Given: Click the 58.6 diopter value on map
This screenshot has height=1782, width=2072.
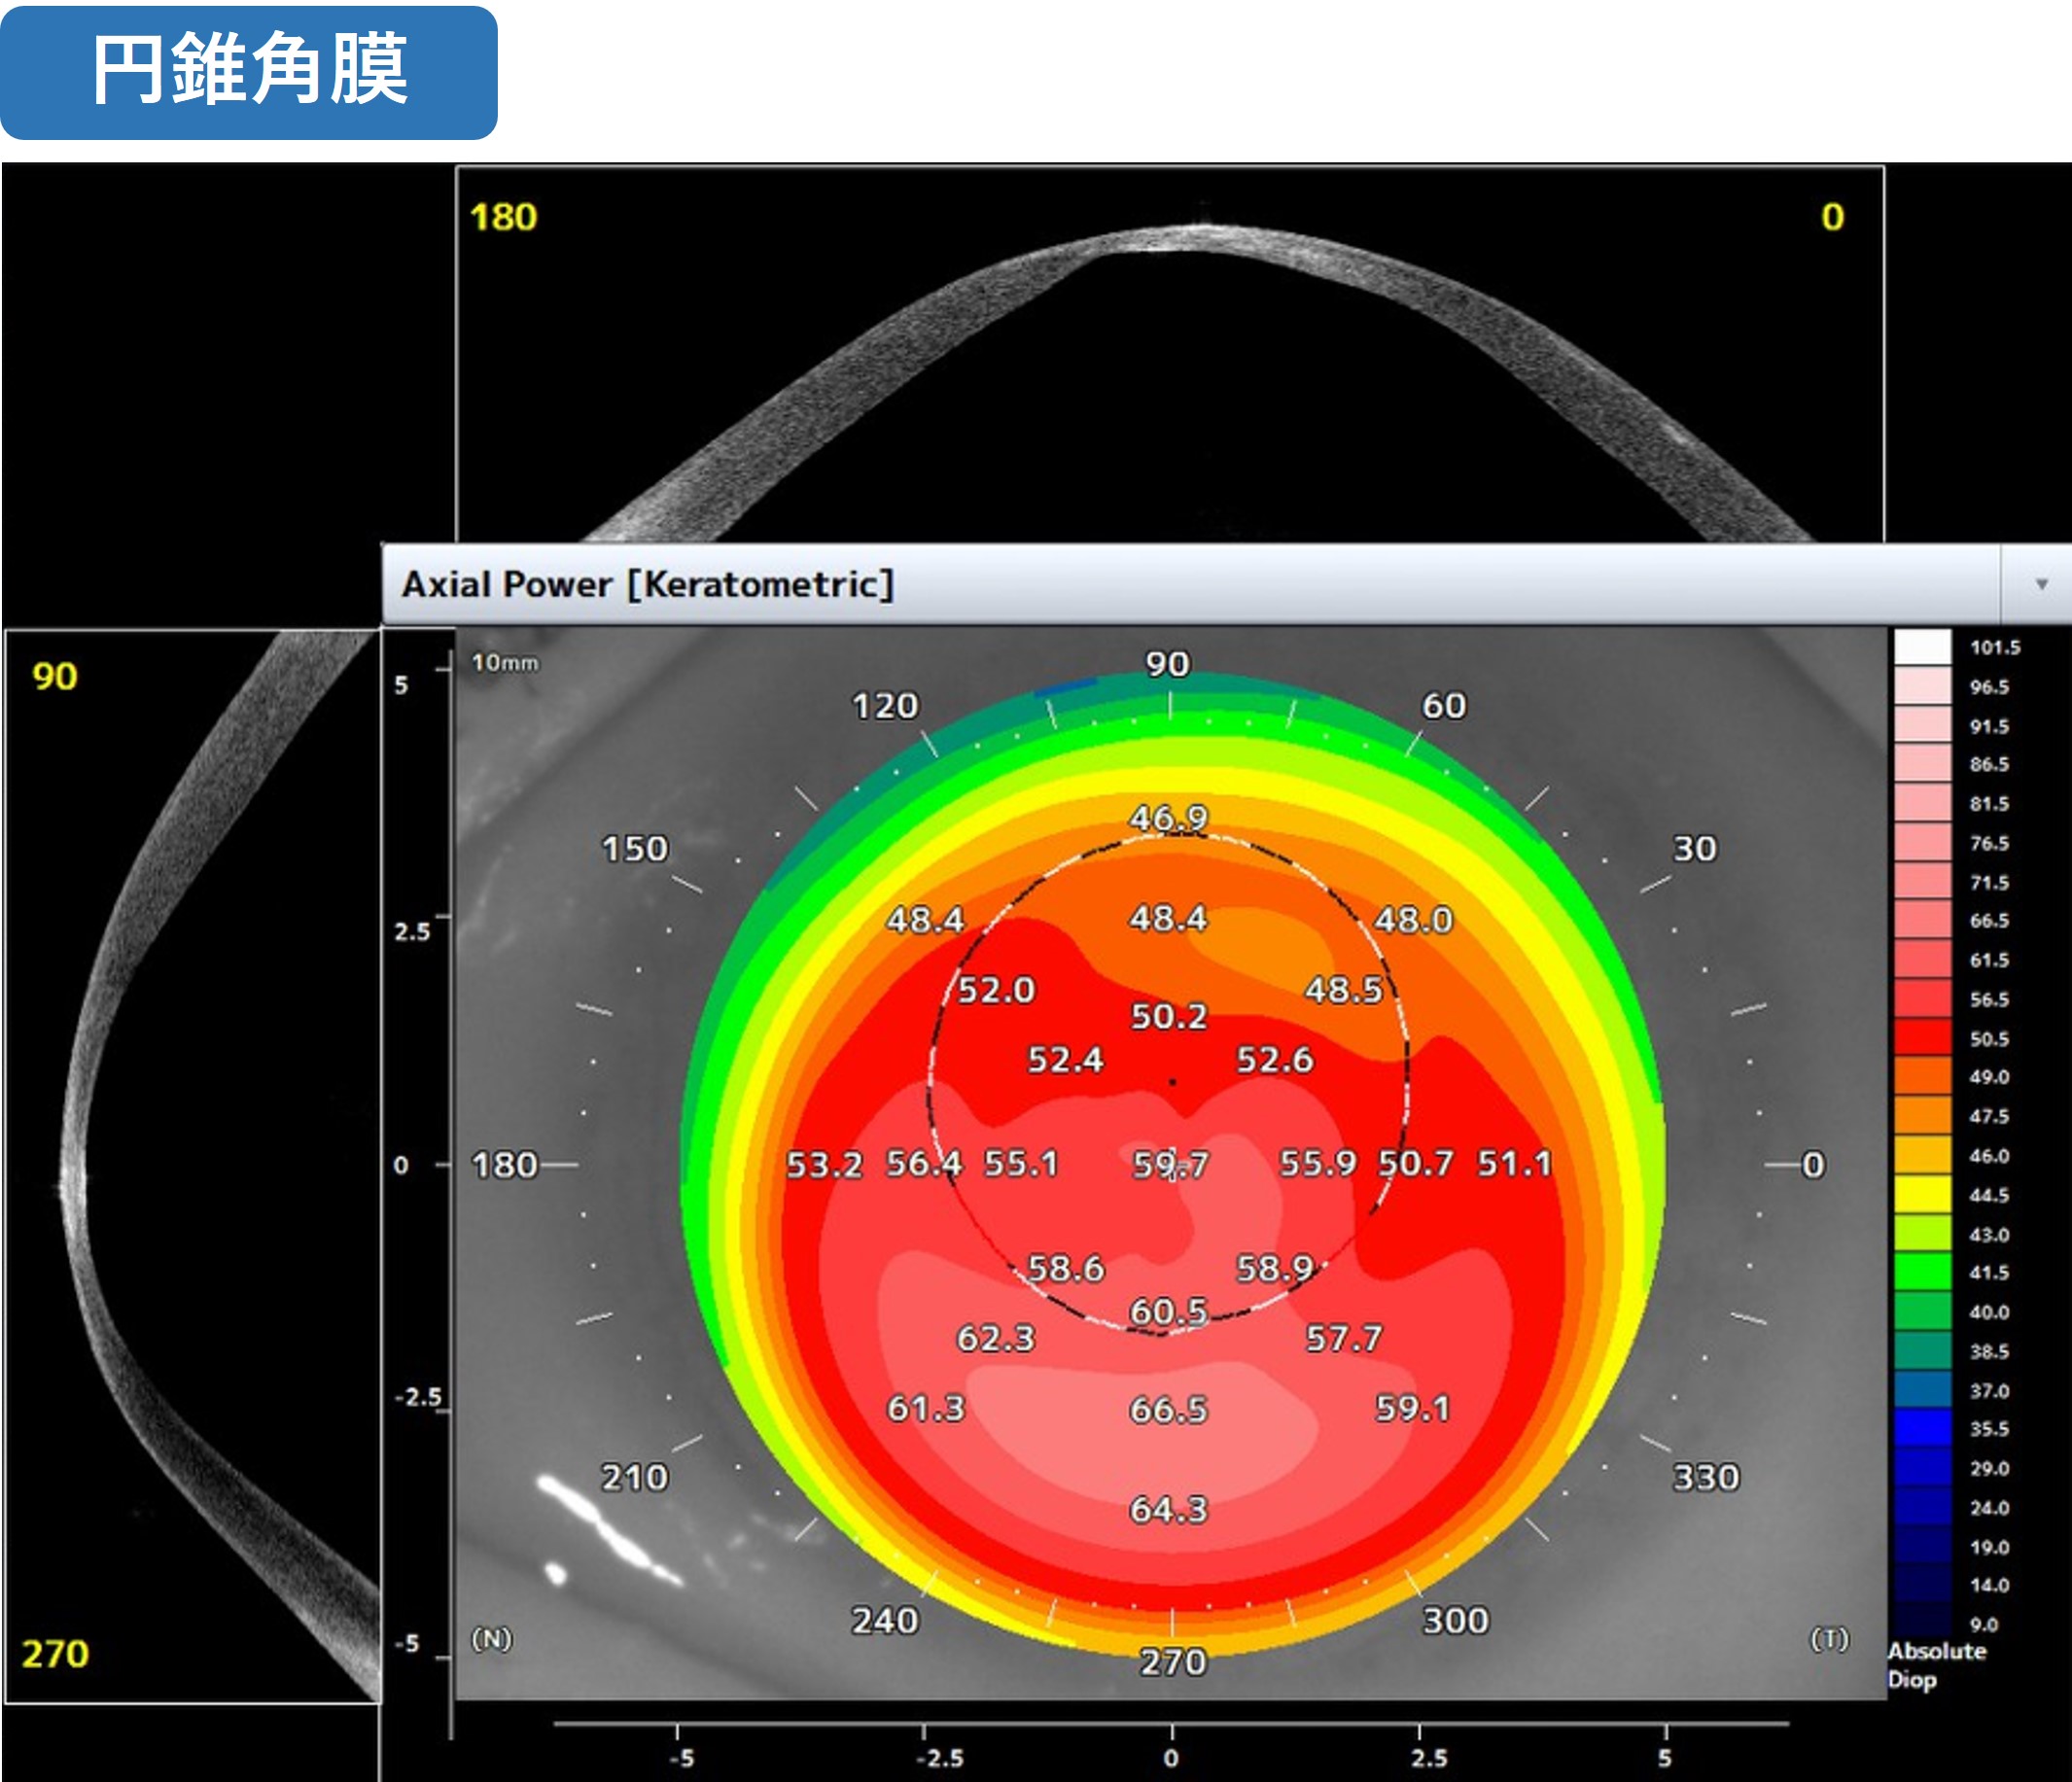Looking at the screenshot, I should 1066,1268.
